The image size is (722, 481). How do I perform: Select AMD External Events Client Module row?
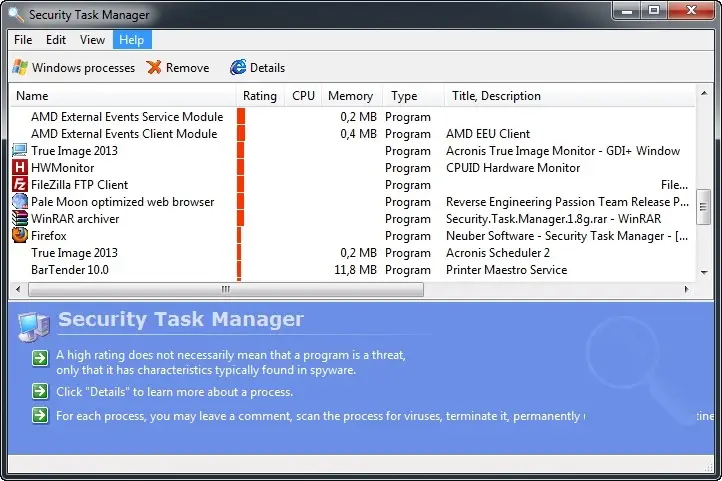[x=352, y=133]
